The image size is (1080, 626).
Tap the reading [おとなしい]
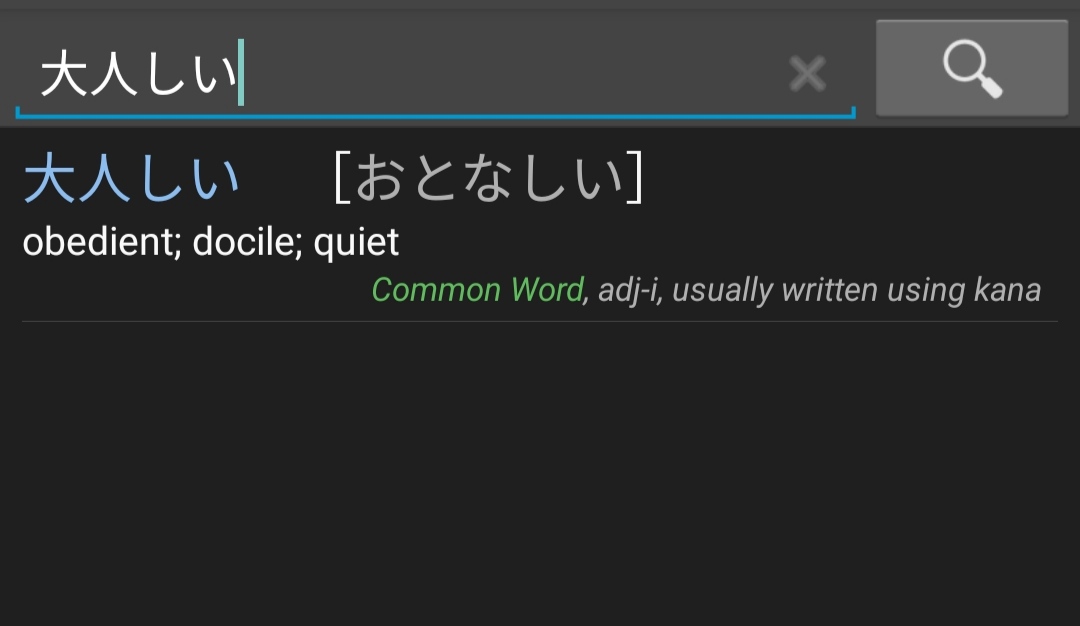point(488,179)
